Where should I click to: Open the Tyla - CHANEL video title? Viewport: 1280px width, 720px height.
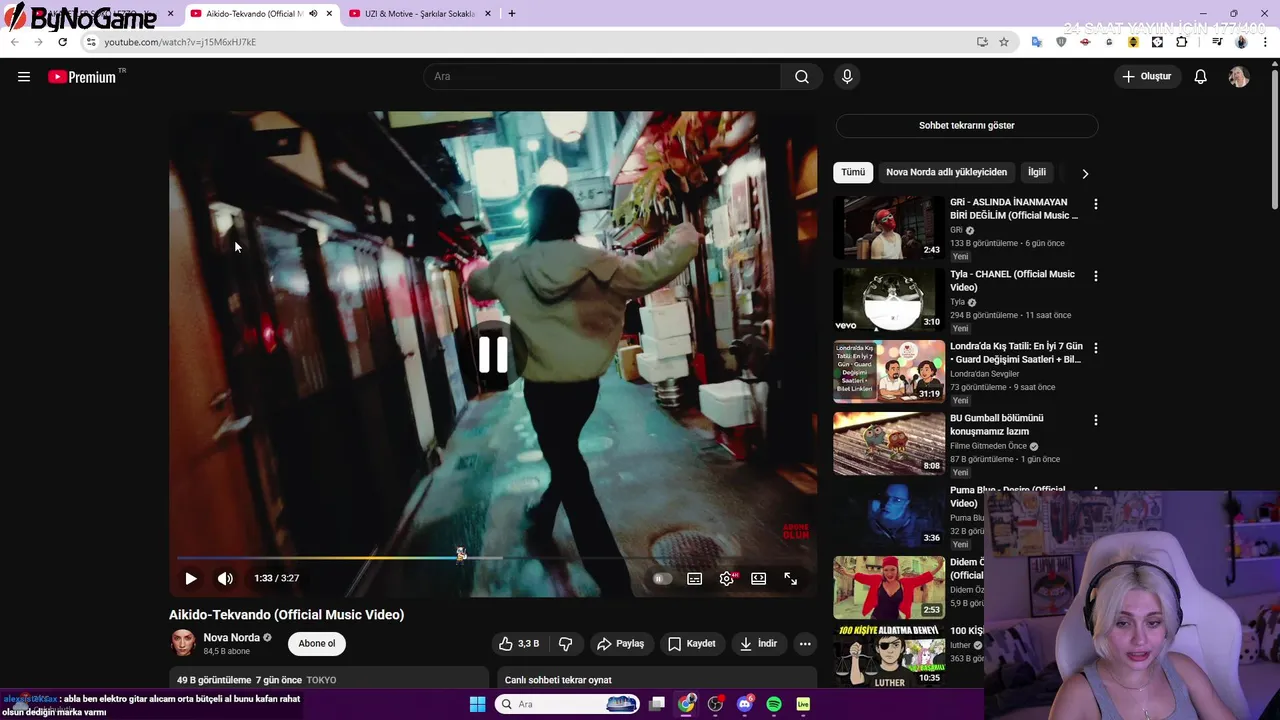(x=1012, y=281)
